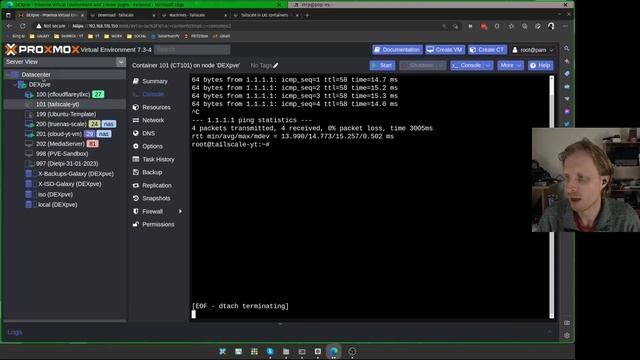Select VM 202 (MediaServer)
Screen dimensions: 640x360
point(60,144)
